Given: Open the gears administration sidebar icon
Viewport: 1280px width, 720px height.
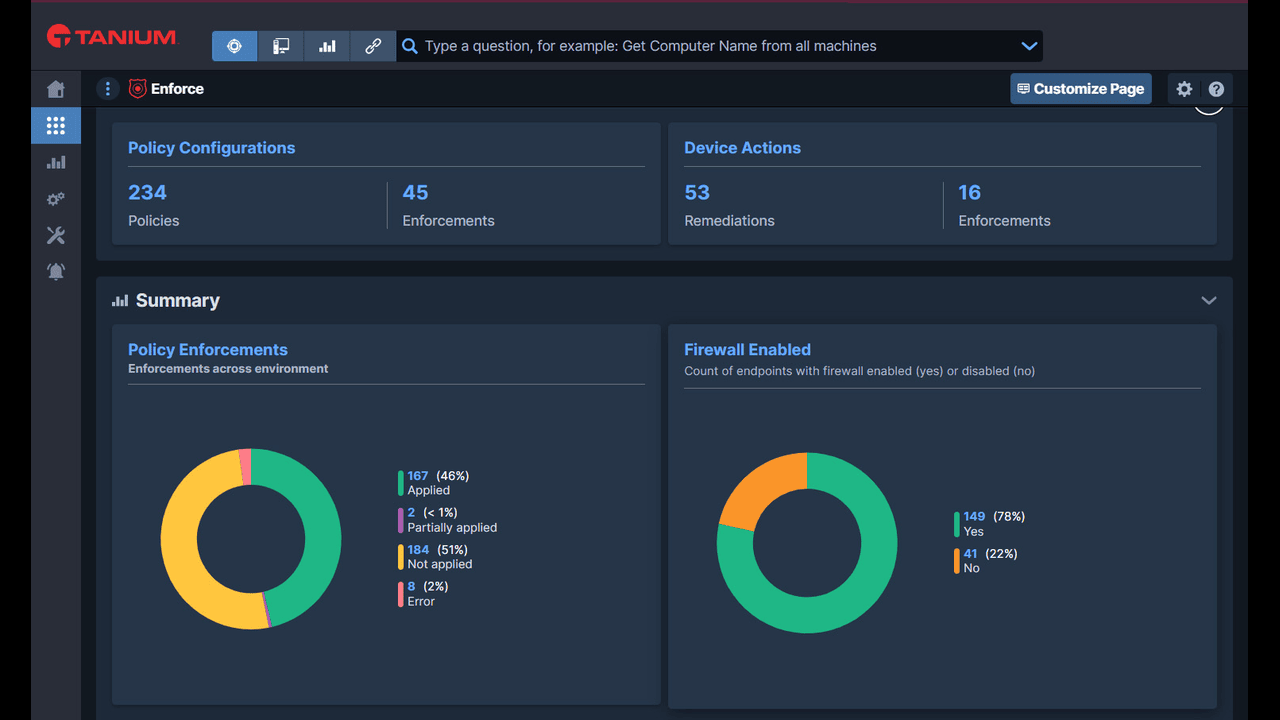Looking at the screenshot, I should (x=56, y=199).
